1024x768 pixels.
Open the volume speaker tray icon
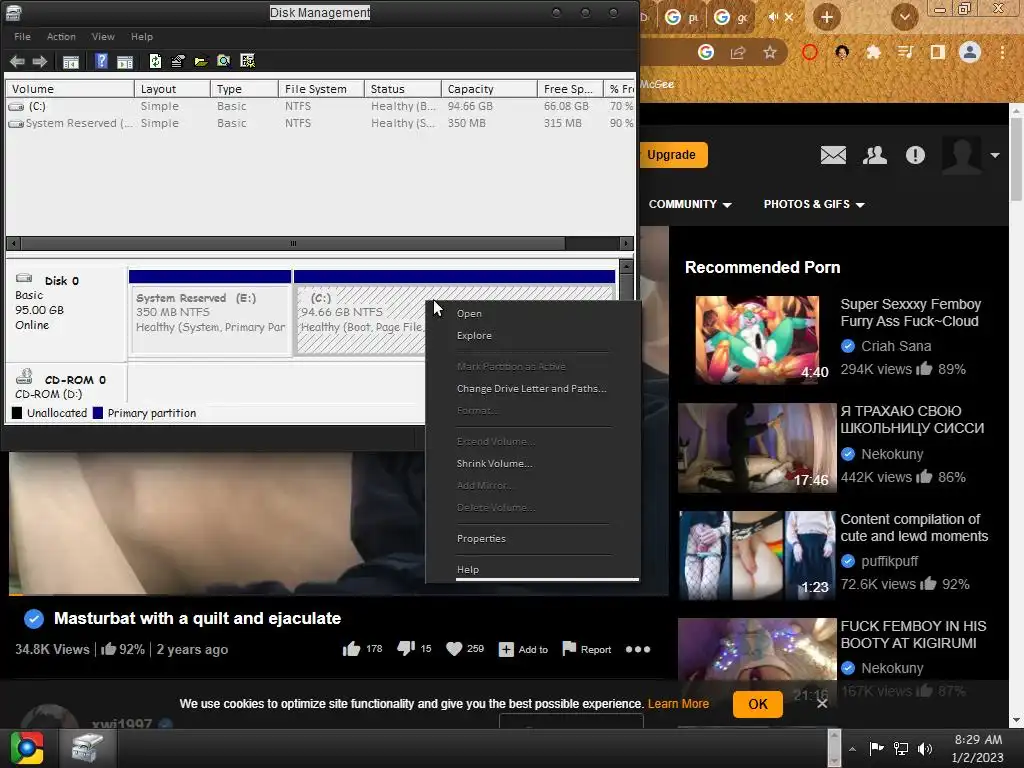click(925, 748)
